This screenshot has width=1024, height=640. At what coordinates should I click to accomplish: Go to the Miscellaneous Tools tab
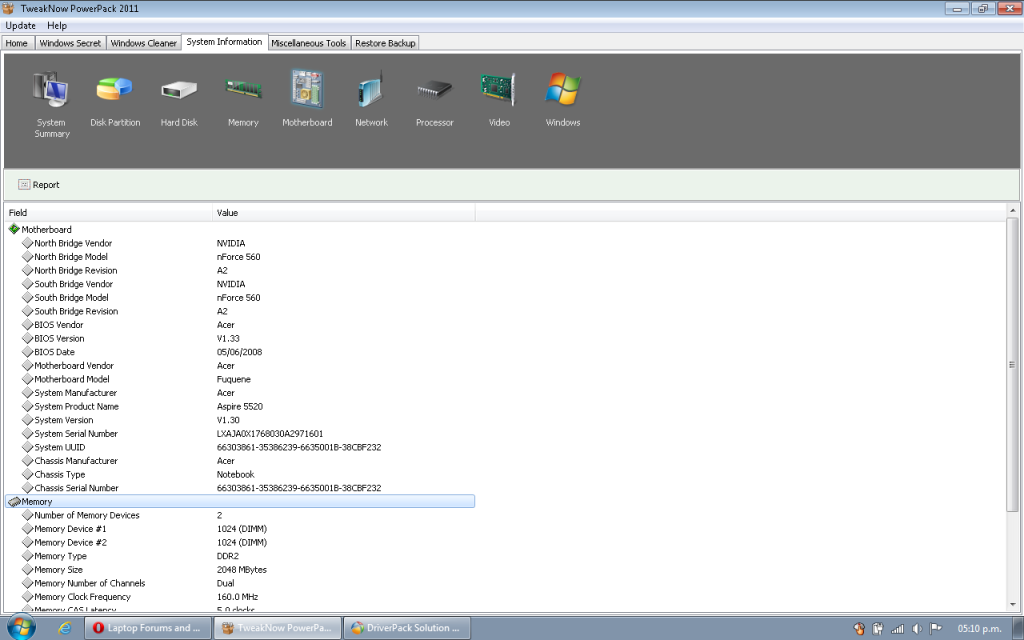click(x=308, y=43)
